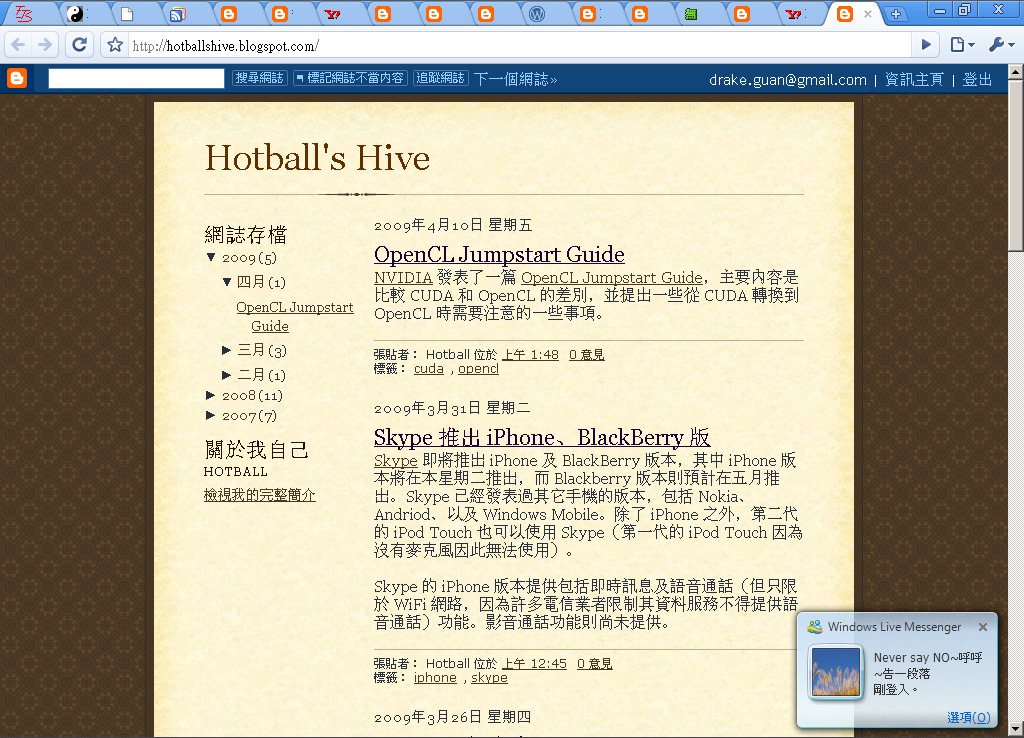The image size is (1024, 738).
Task: Open the Hotball's Hive blog title
Action: tap(317, 158)
